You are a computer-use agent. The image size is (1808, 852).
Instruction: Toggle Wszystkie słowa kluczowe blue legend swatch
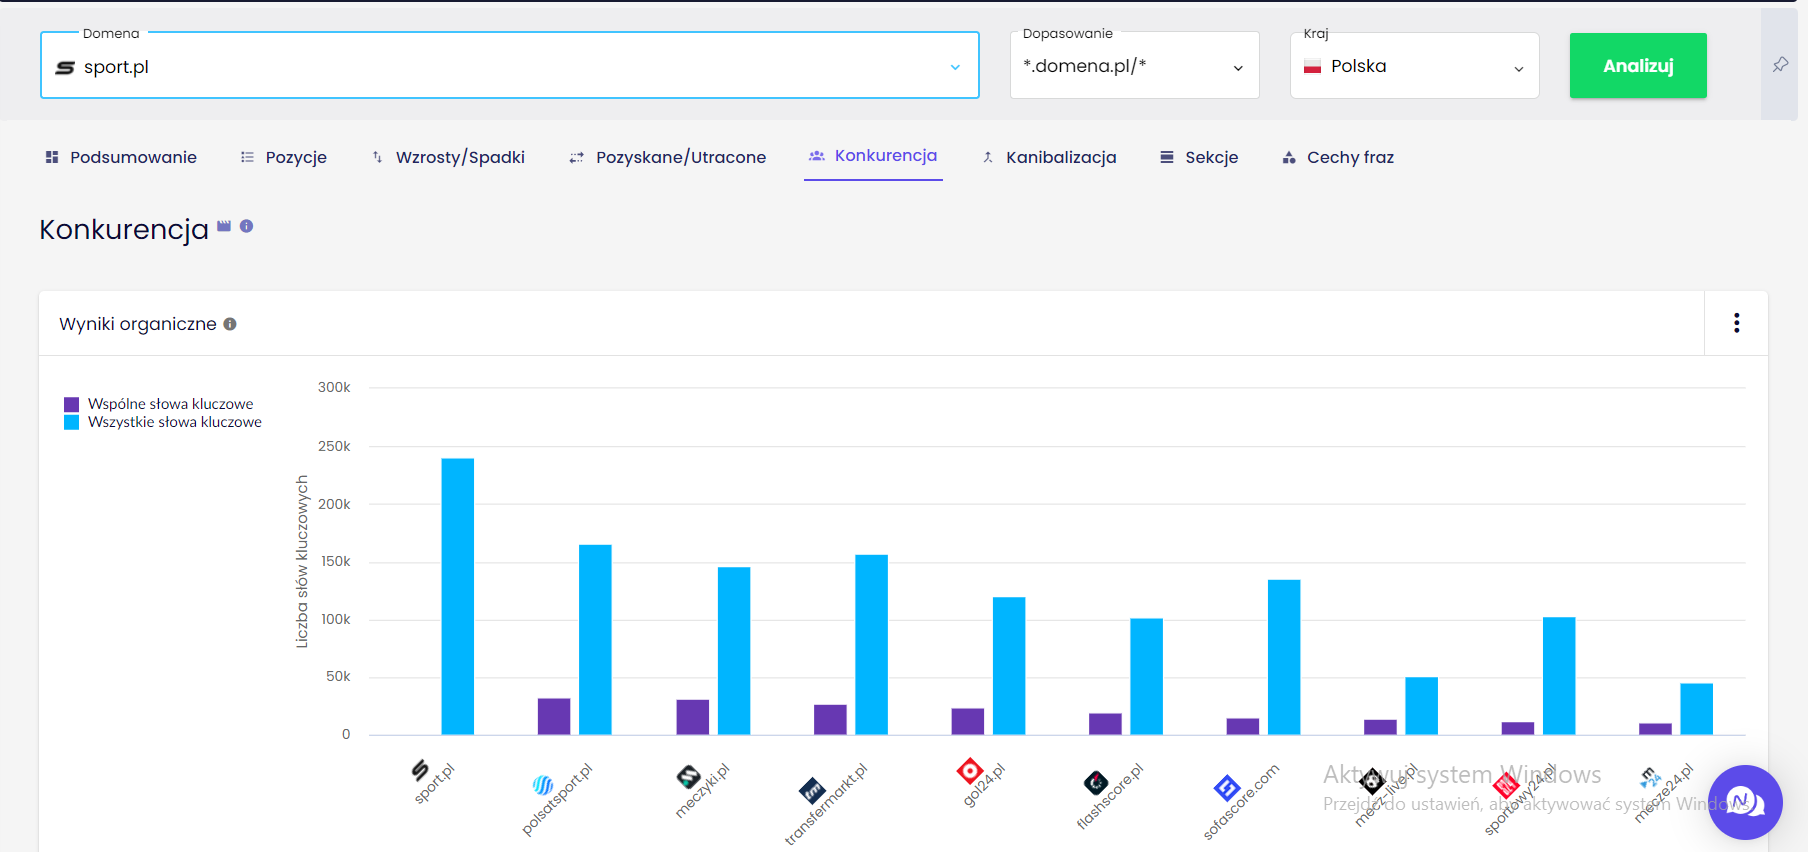pos(71,422)
